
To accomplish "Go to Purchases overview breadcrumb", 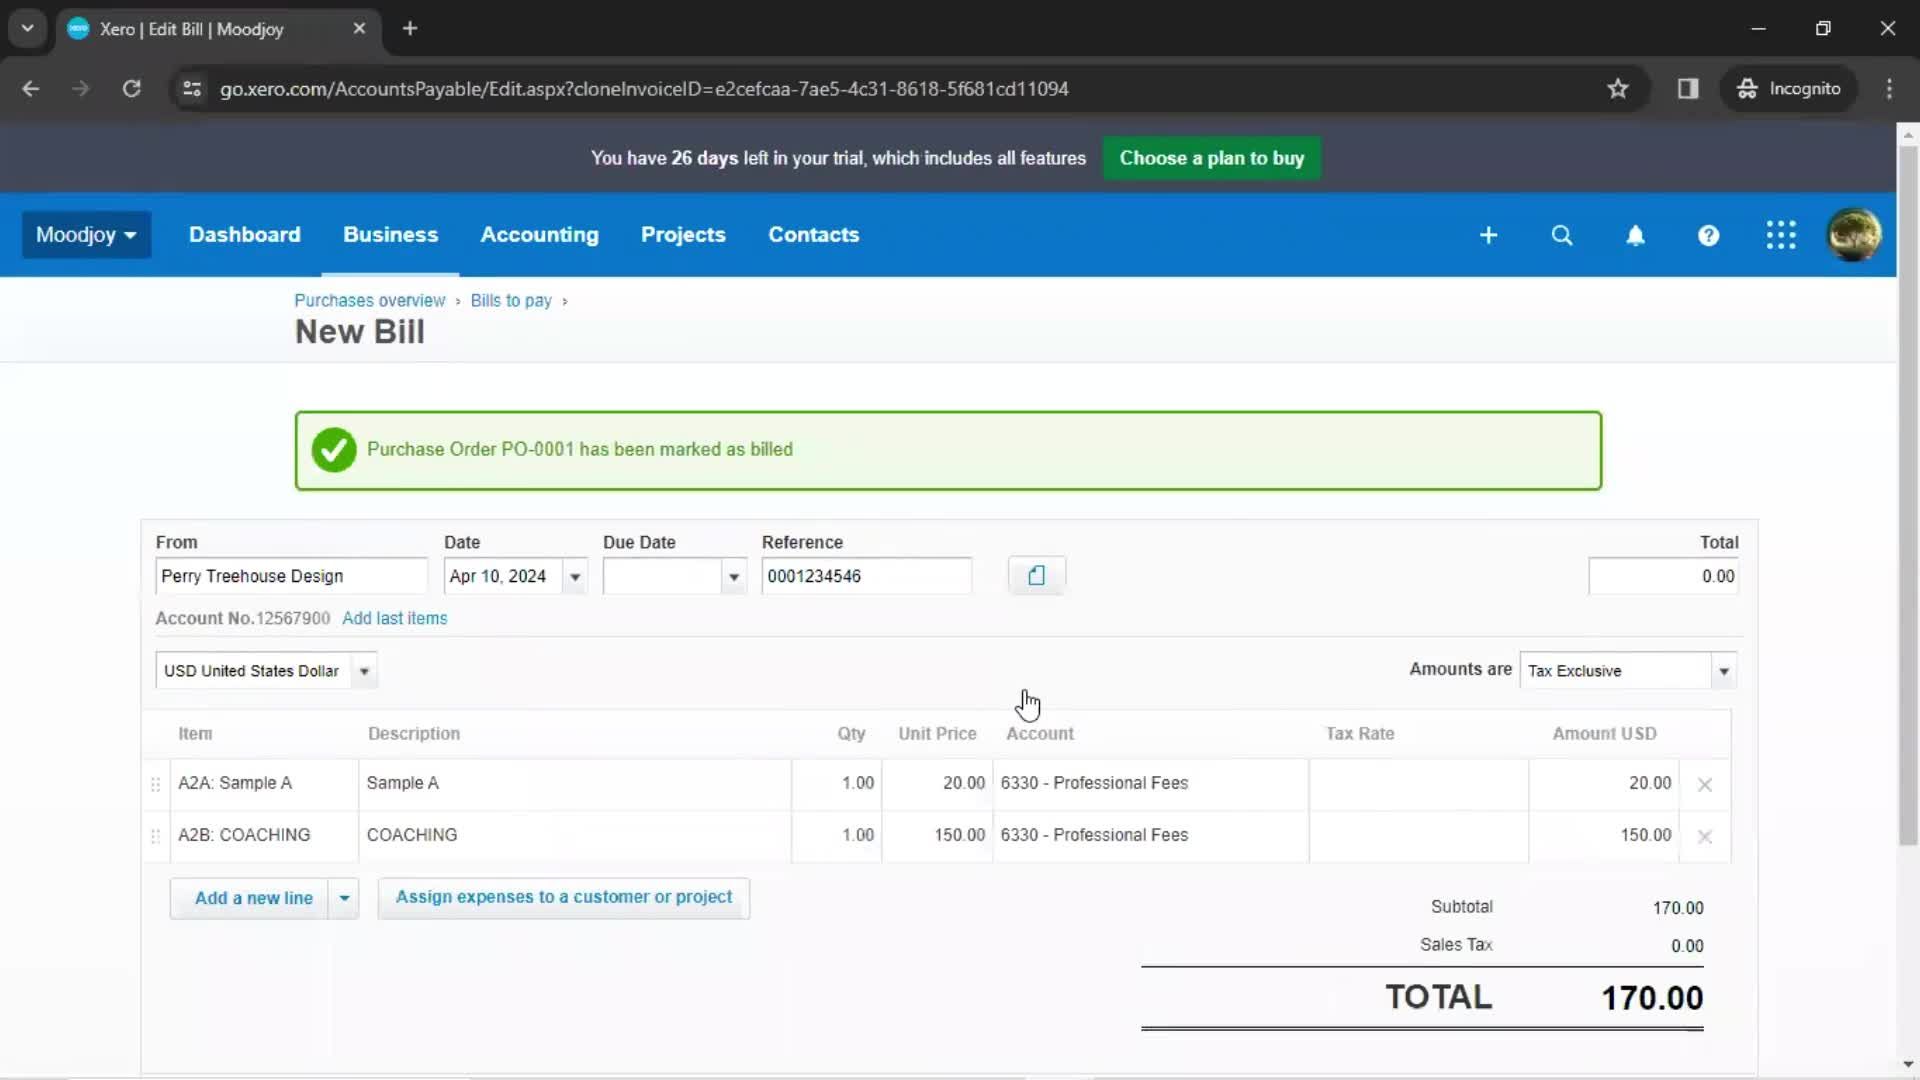I will (x=369, y=300).
